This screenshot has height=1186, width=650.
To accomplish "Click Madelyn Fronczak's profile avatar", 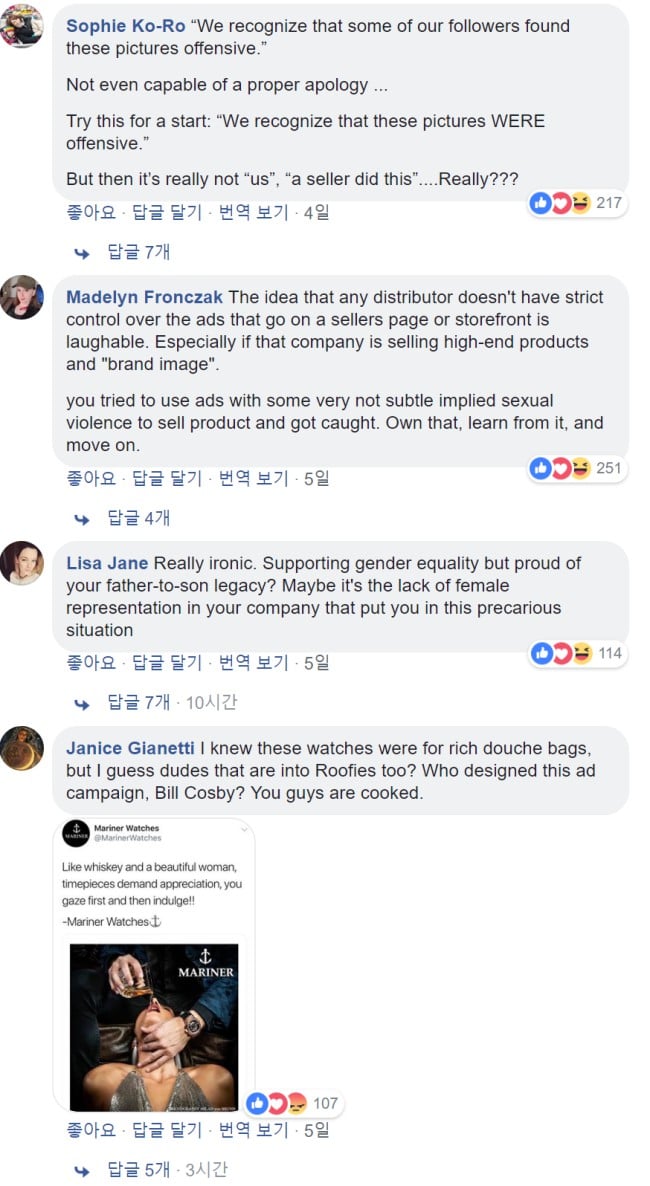I will pos(22,297).
